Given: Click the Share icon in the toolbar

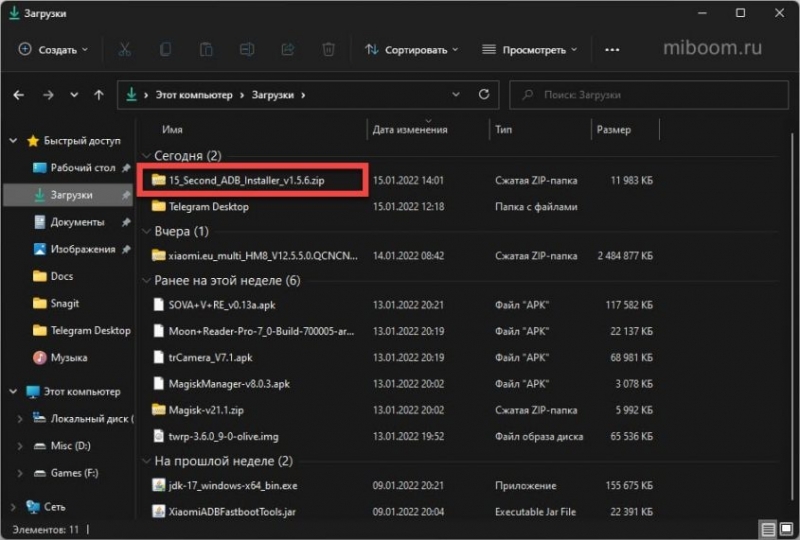Looking at the screenshot, I should point(288,50).
